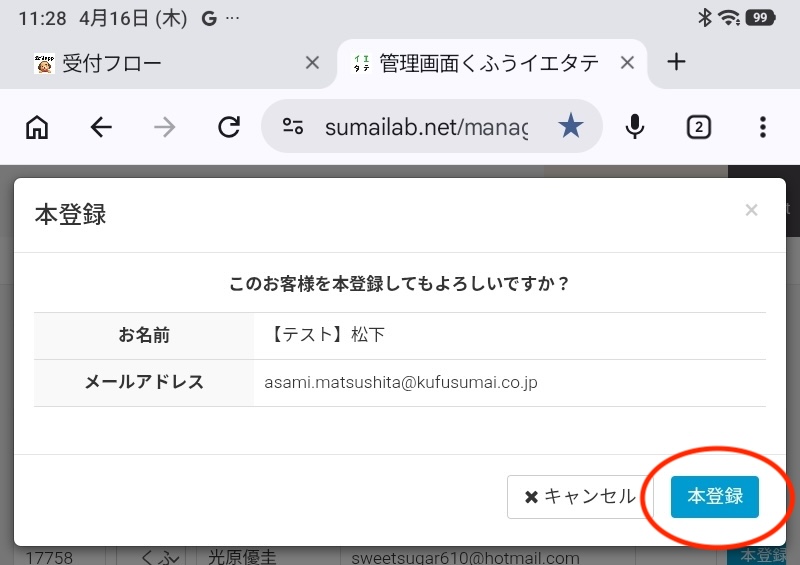Bookmark page with the star icon
The height and width of the screenshot is (565, 800).
[x=571, y=126]
